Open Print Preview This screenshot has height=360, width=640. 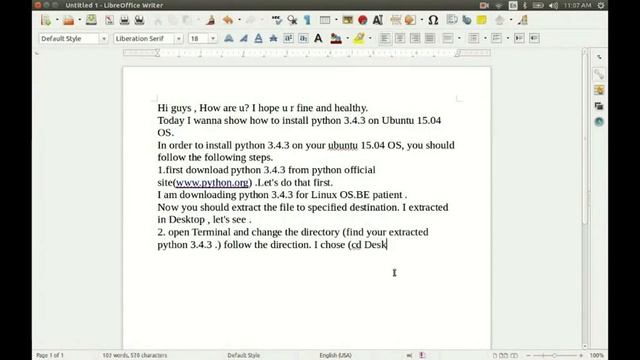click(139, 20)
